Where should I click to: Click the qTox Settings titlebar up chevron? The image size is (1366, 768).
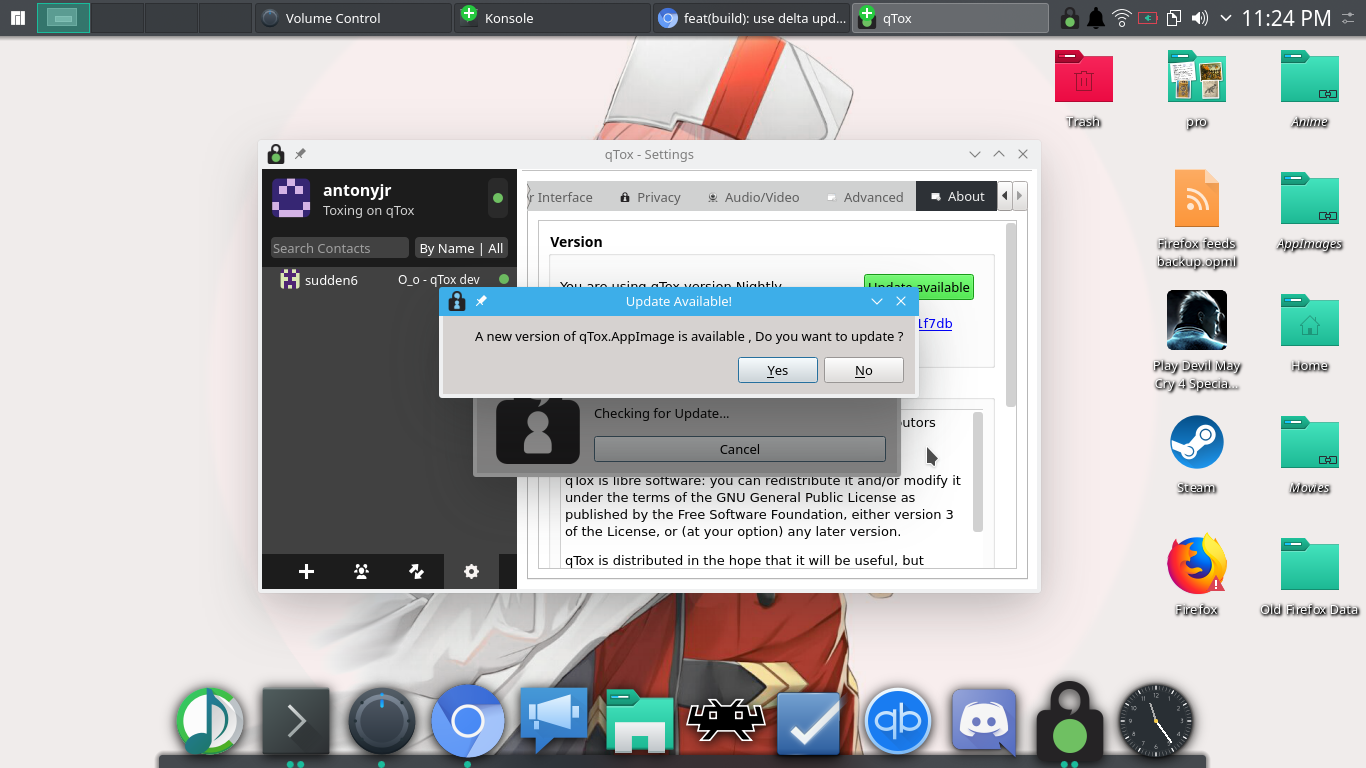tap(999, 154)
